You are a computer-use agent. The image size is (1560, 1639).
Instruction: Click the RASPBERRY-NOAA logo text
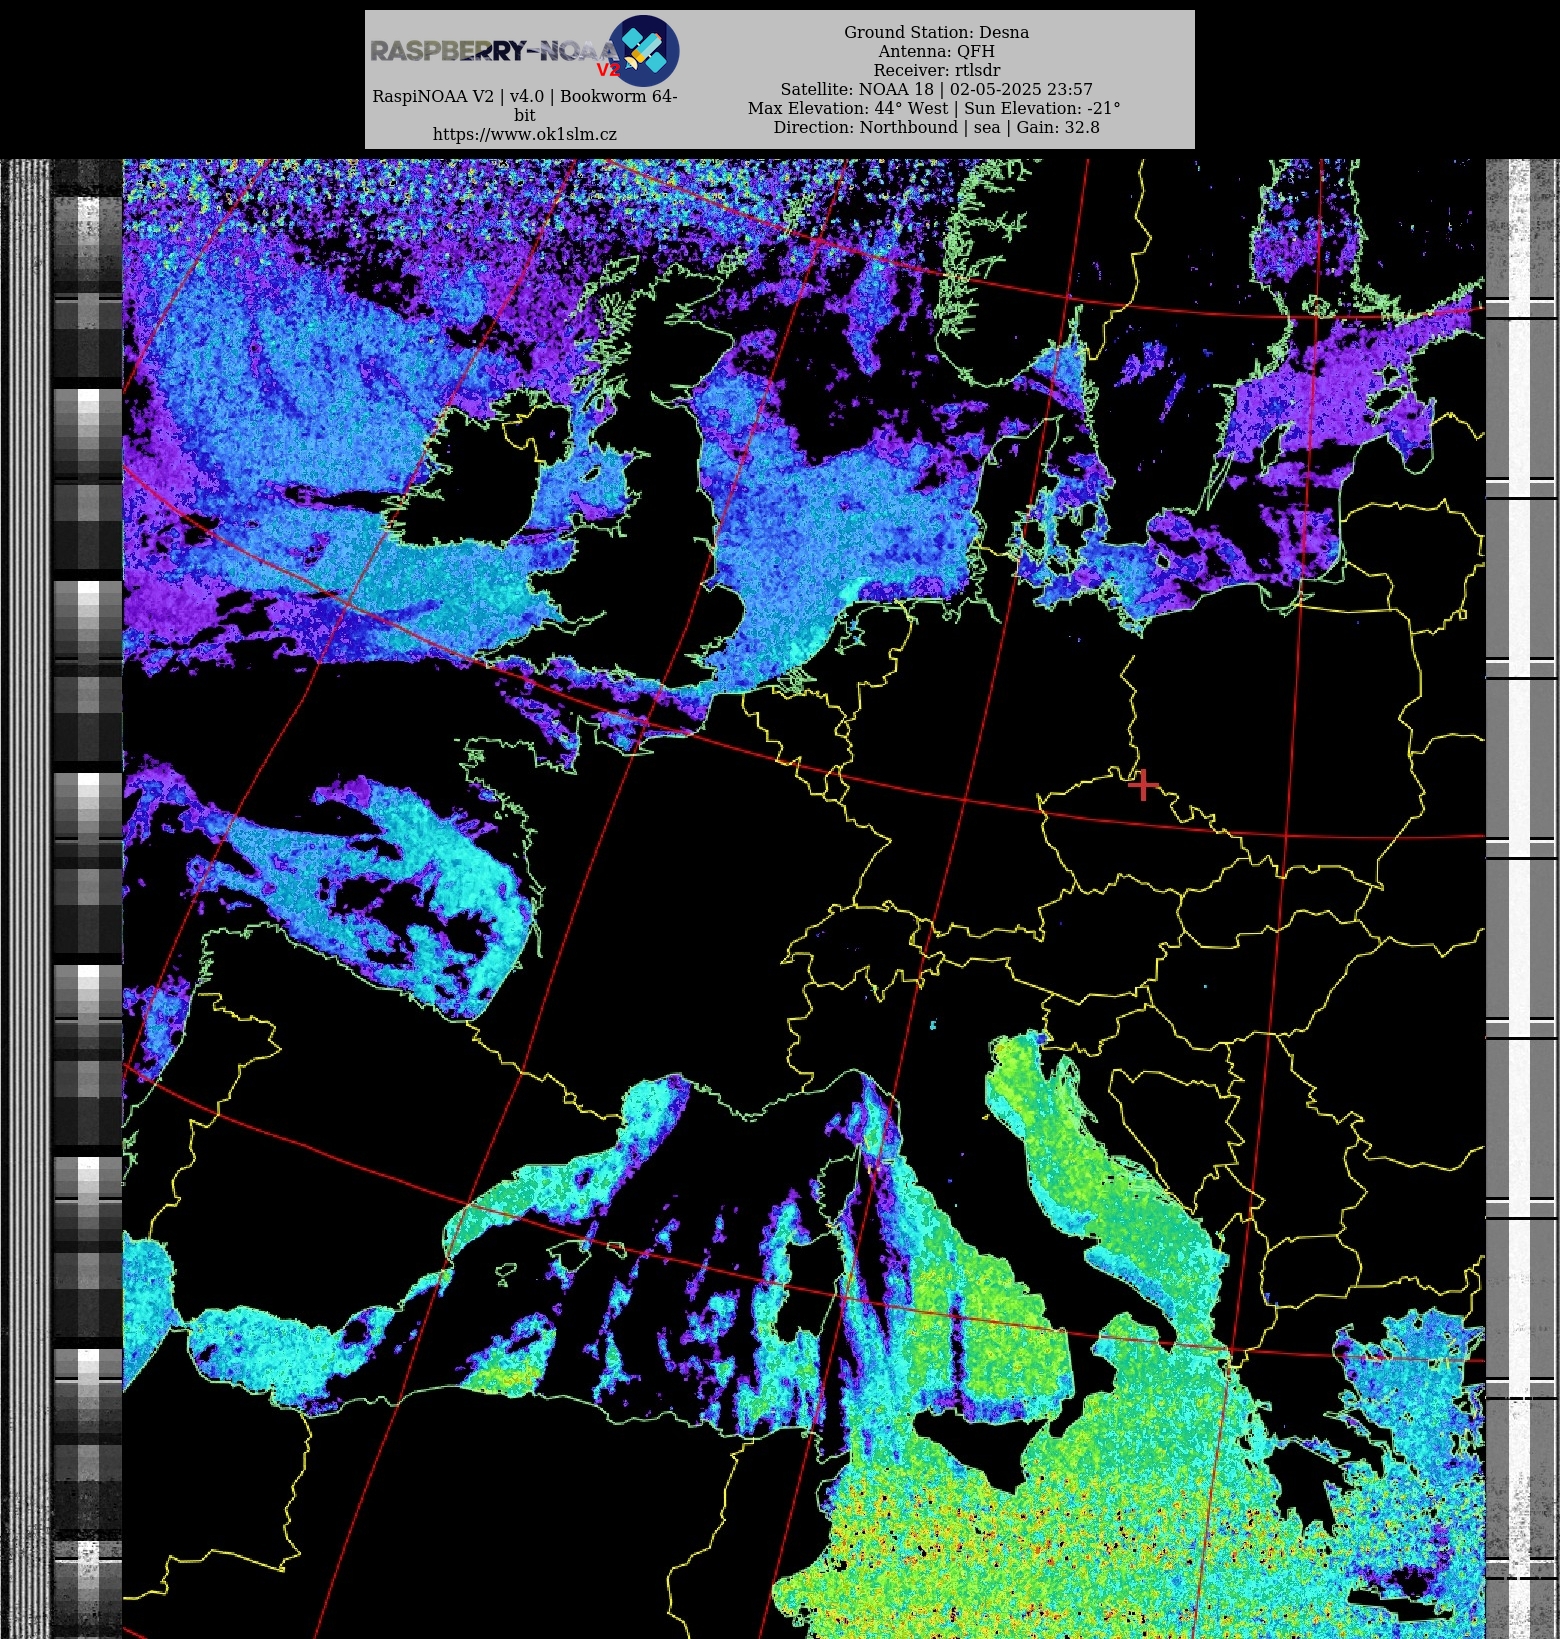tap(495, 51)
